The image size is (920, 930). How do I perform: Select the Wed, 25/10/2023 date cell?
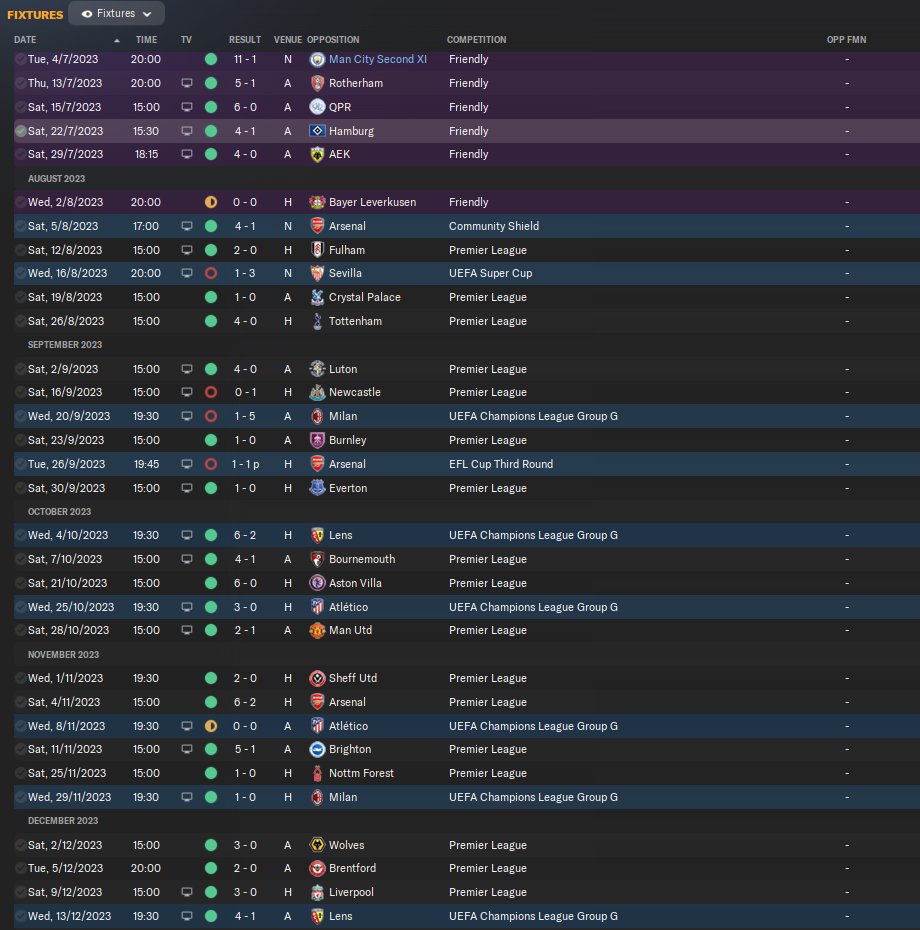[x=71, y=607]
